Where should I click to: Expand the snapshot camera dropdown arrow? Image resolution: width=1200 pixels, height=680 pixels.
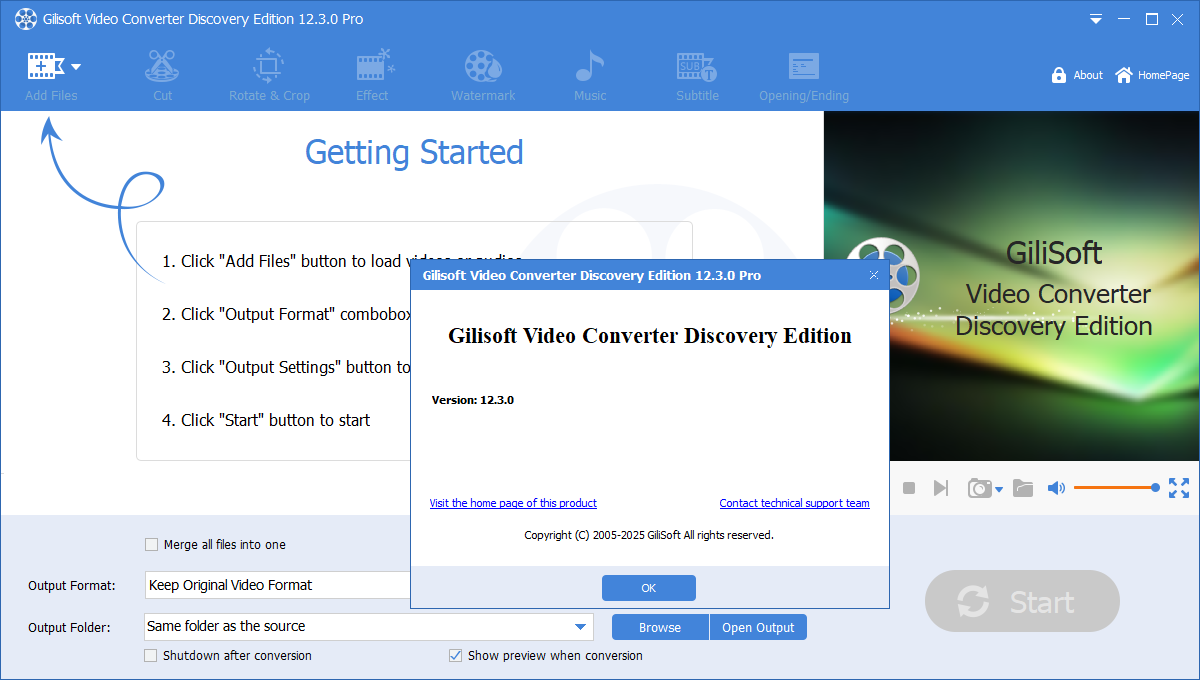pos(999,490)
